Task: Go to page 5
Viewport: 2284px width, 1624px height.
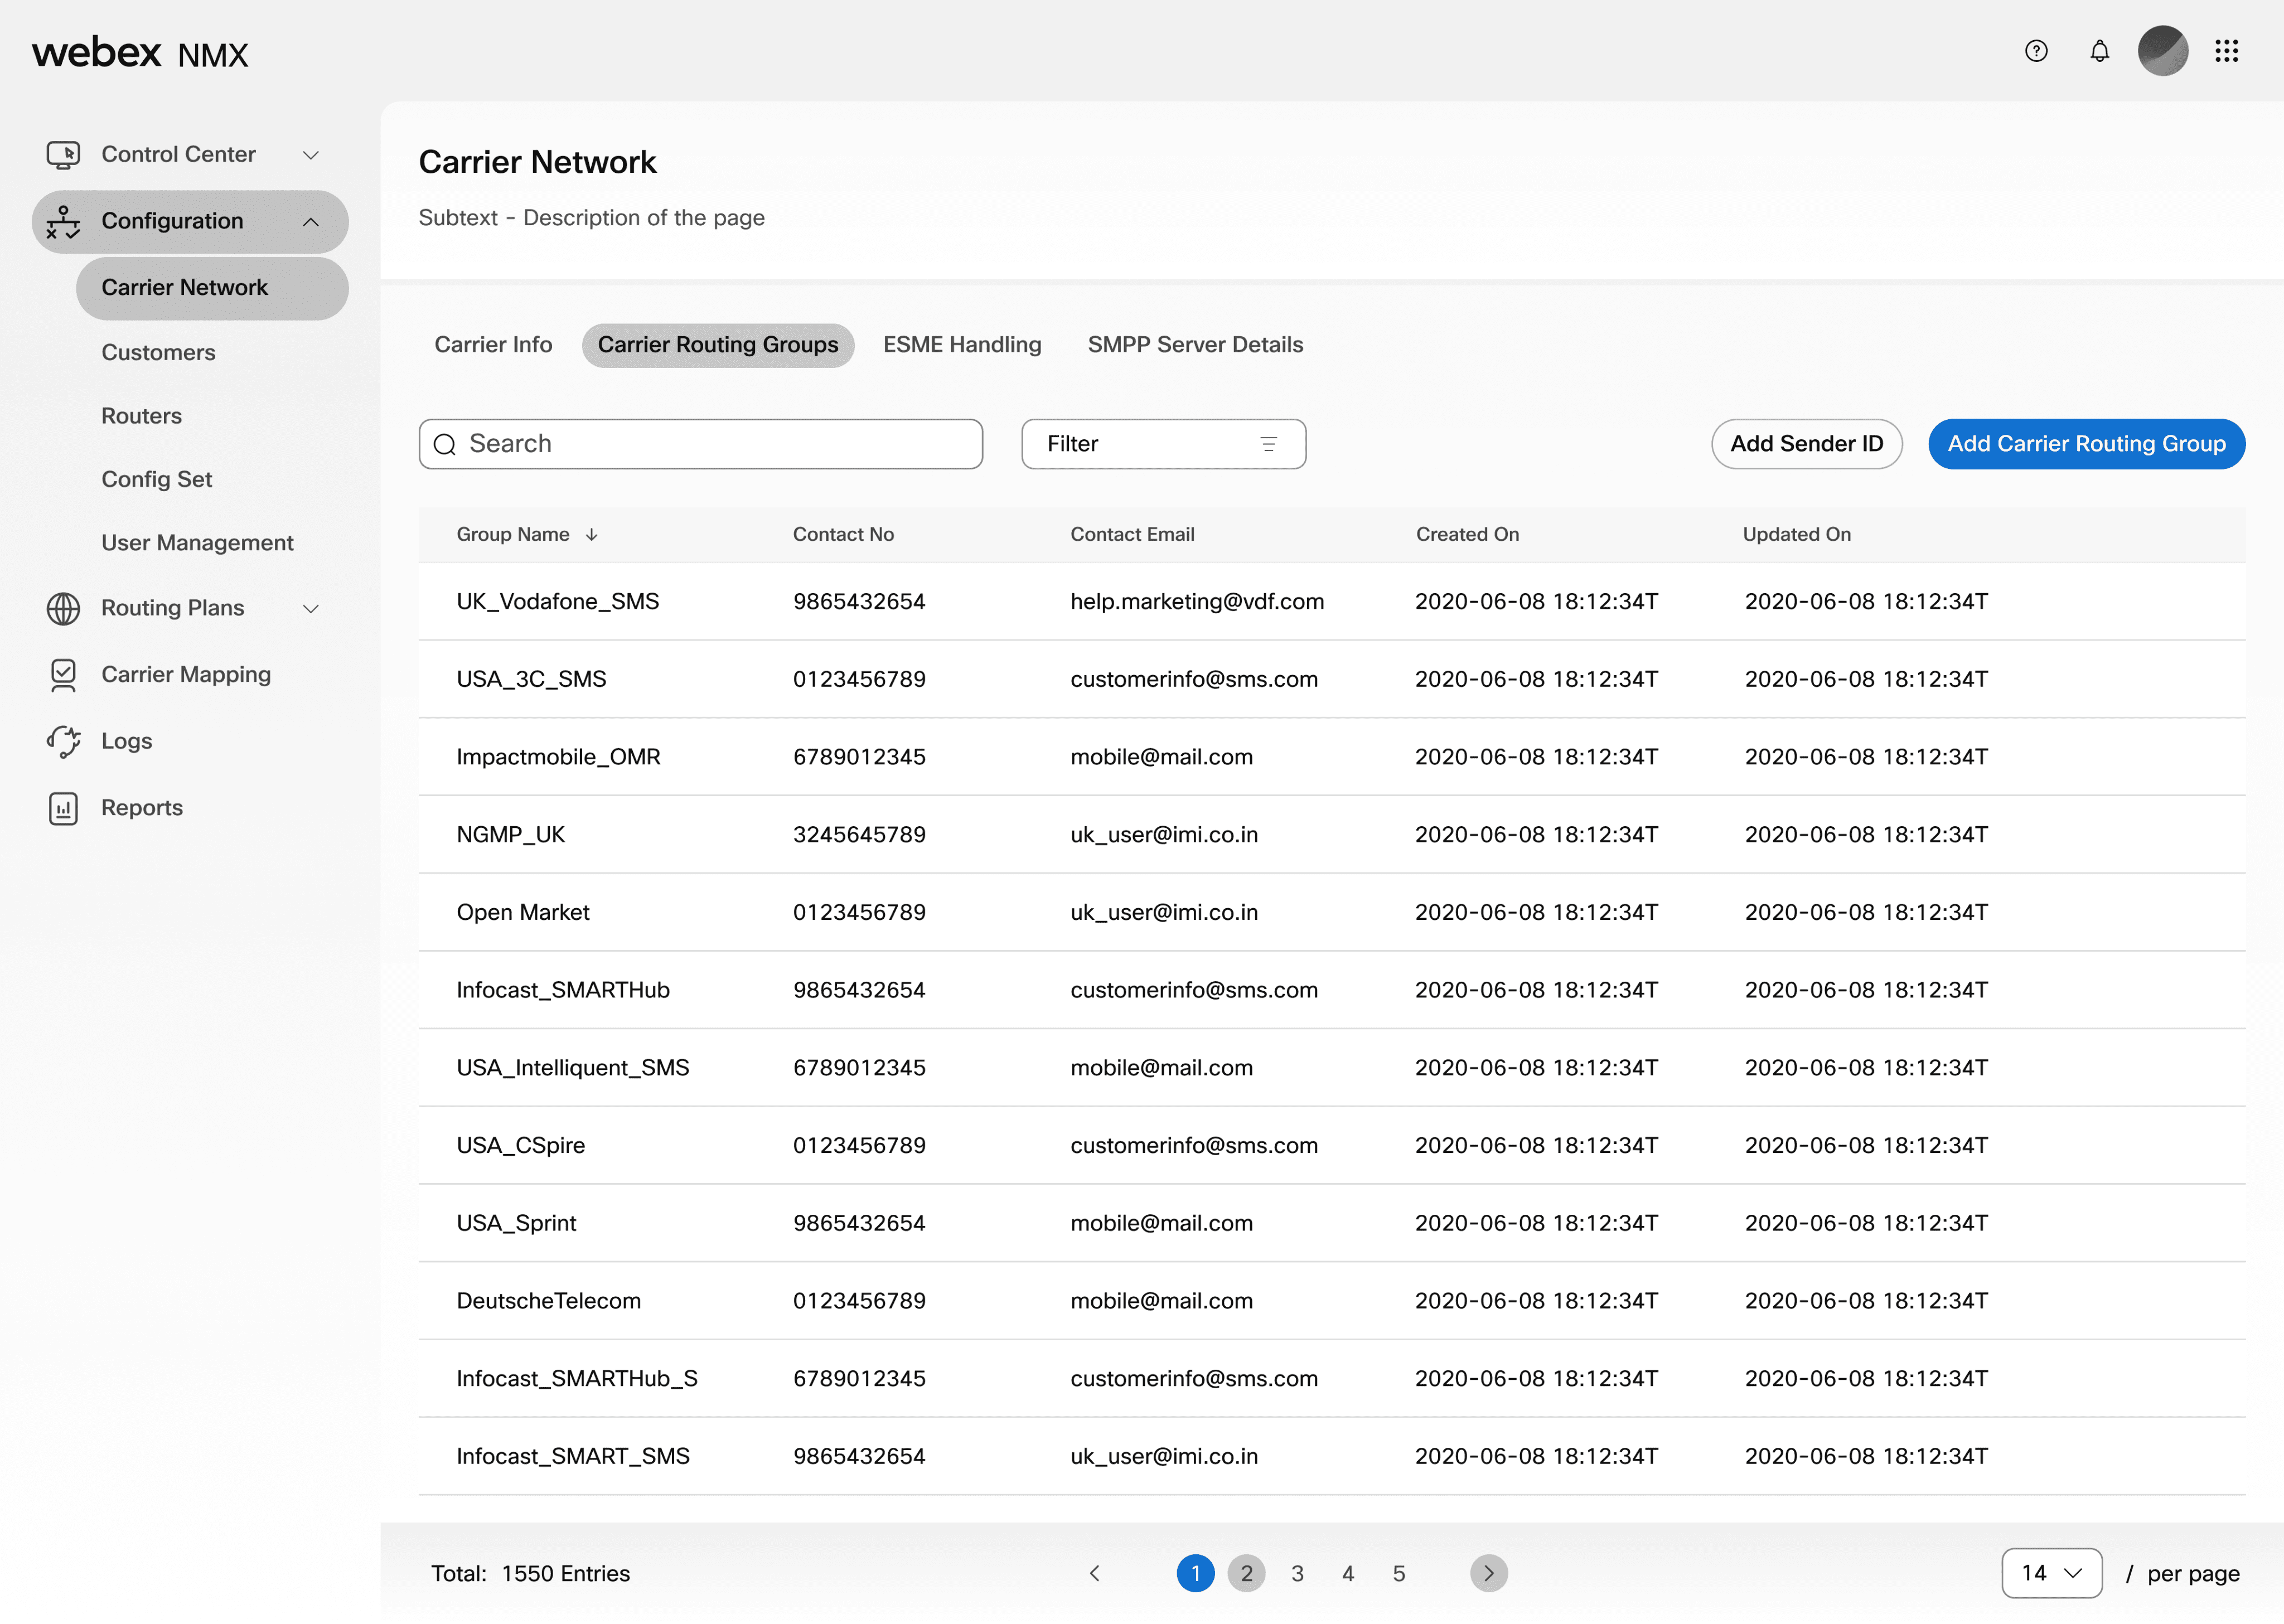Action: pos(1399,1573)
